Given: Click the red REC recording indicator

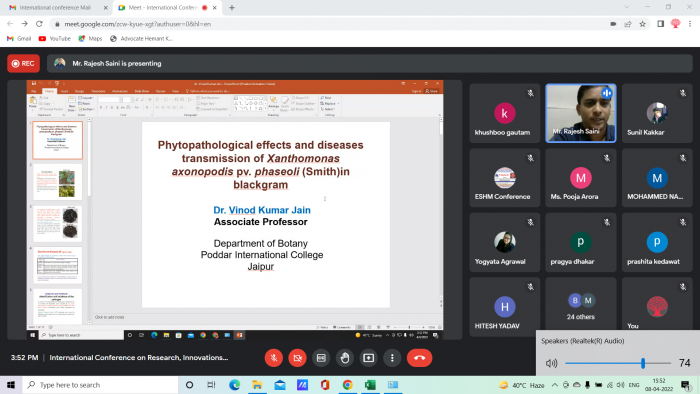Looking at the screenshot, I should click(x=23, y=63).
